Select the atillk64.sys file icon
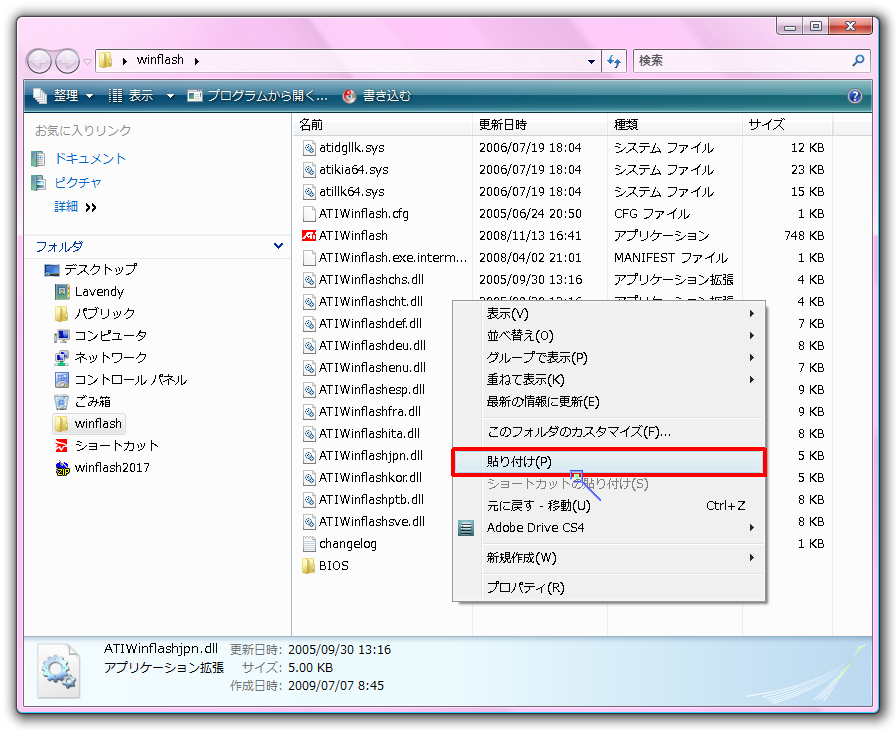 point(309,192)
